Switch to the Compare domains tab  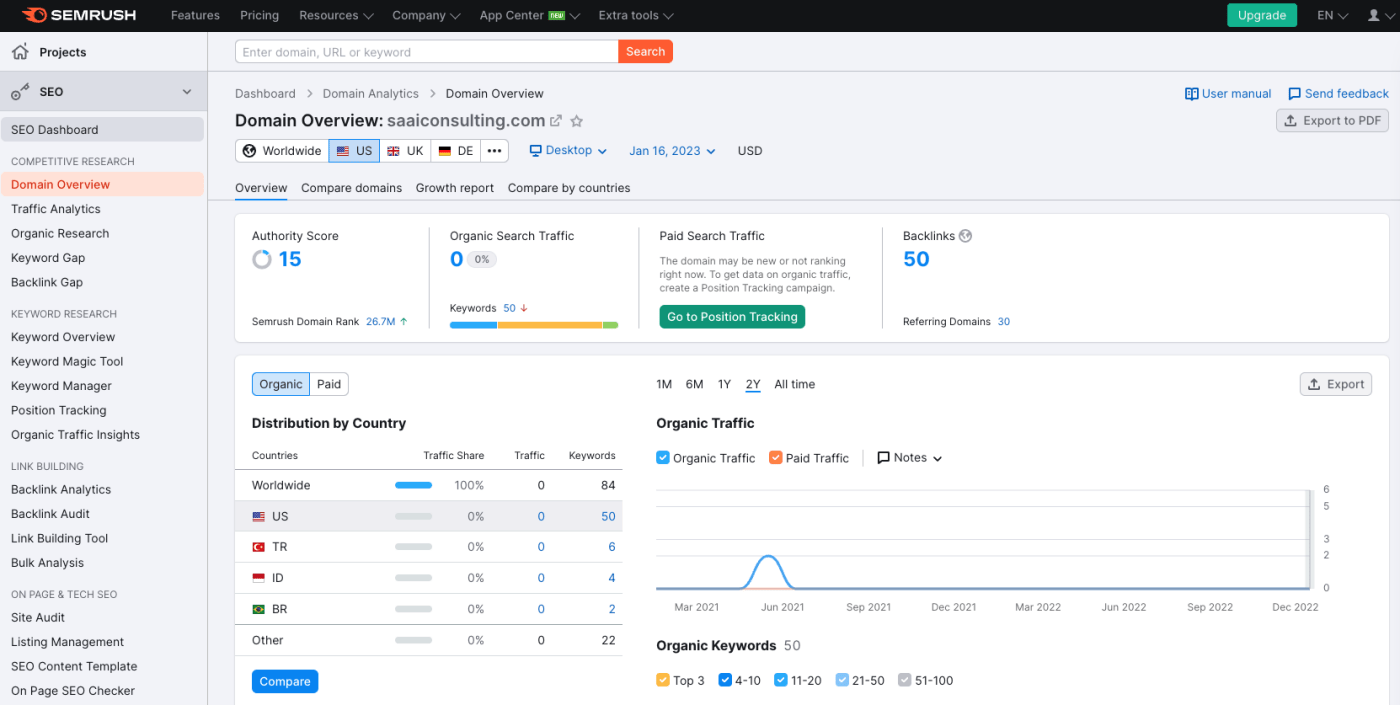tap(352, 188)
